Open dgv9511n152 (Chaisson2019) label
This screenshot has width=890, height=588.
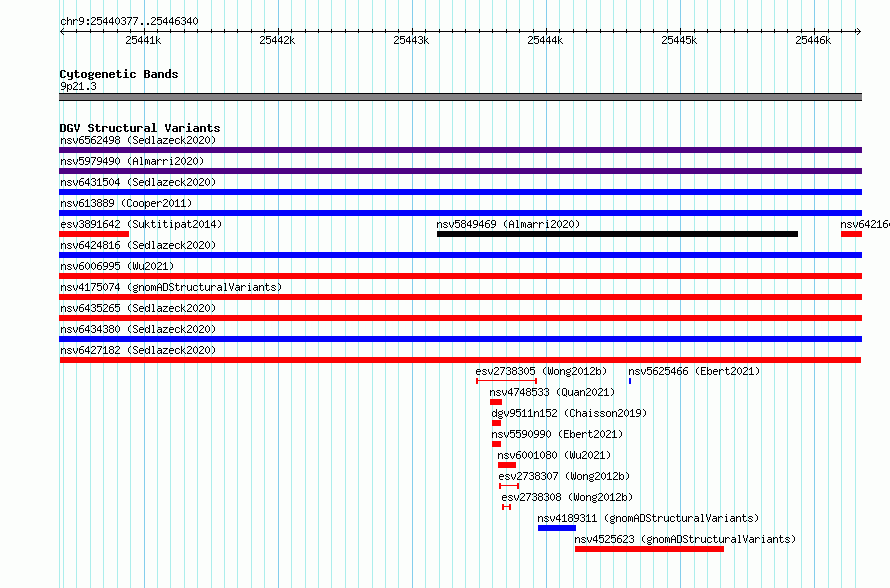[569, 413]
